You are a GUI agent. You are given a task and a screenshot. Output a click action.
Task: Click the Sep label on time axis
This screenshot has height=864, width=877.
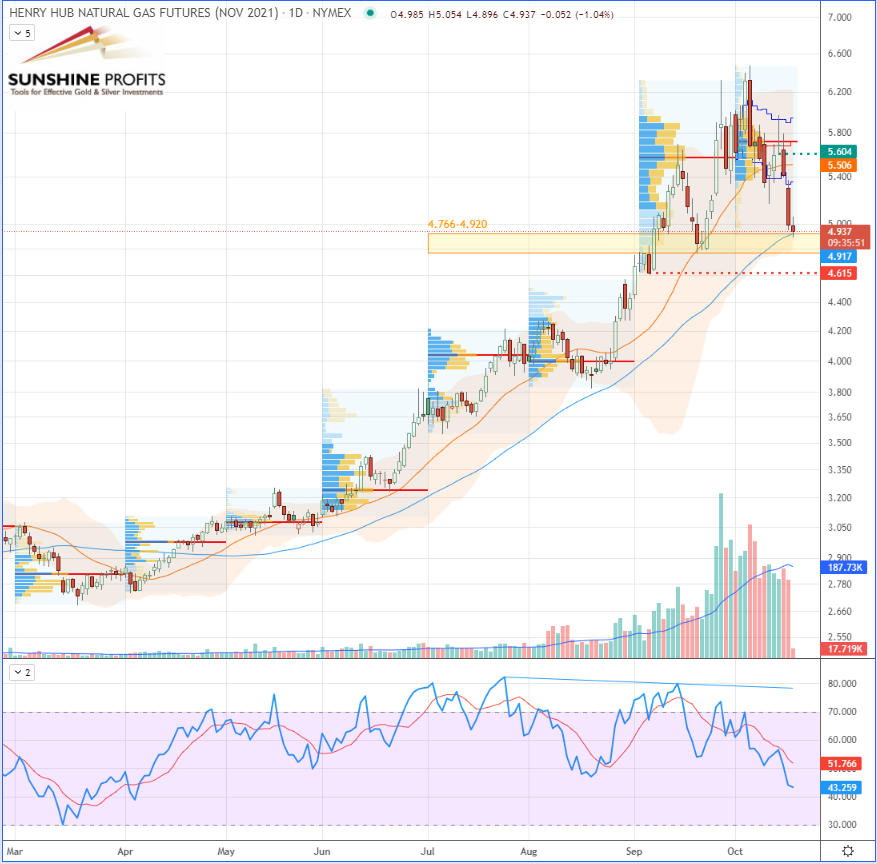(634, 852)
